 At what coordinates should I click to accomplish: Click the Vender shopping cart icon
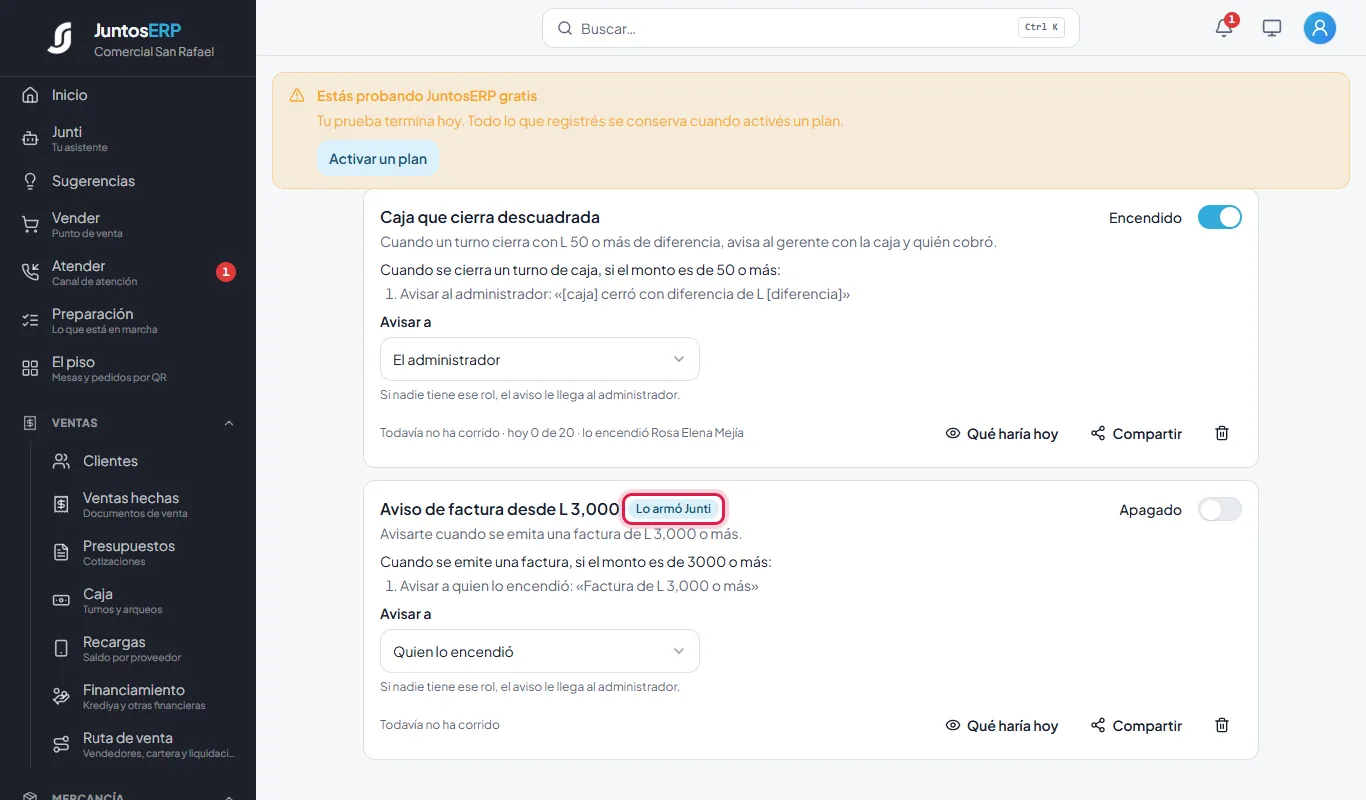click(30, 224)
